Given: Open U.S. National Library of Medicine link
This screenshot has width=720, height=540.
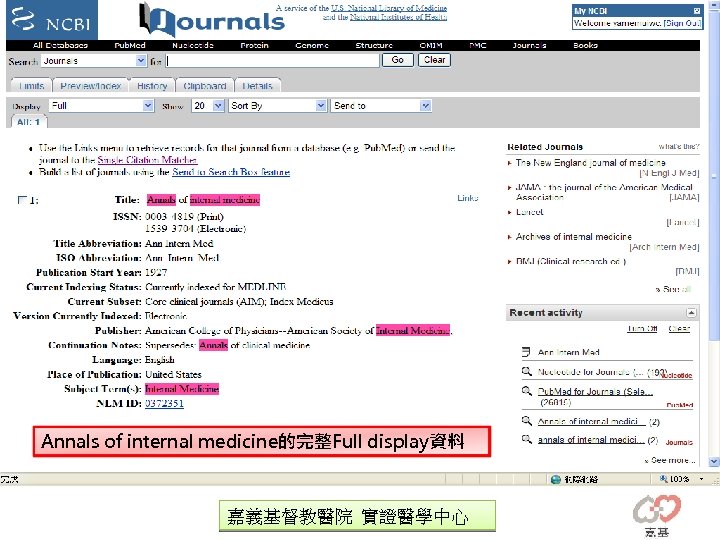Looking at the screenshot, I should pos(388,8).
